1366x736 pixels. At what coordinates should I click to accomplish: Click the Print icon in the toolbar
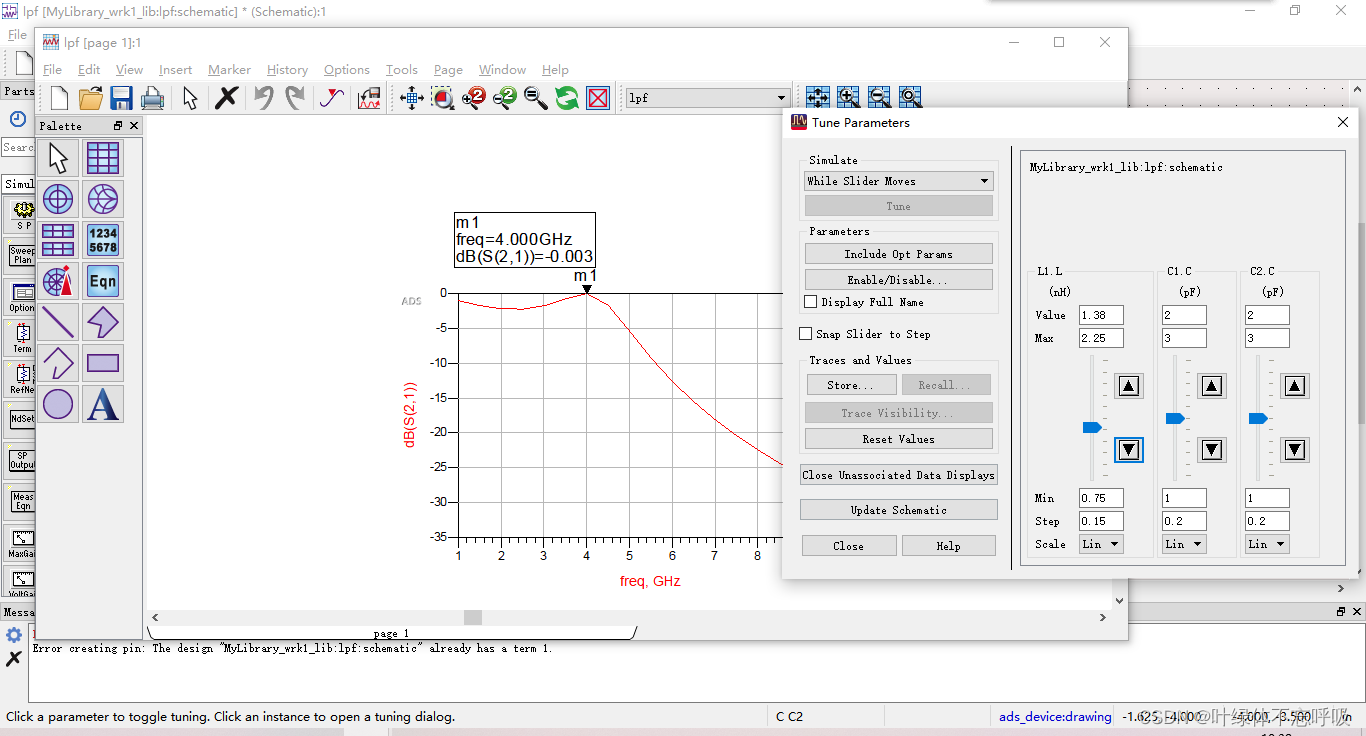click(152, 98)
